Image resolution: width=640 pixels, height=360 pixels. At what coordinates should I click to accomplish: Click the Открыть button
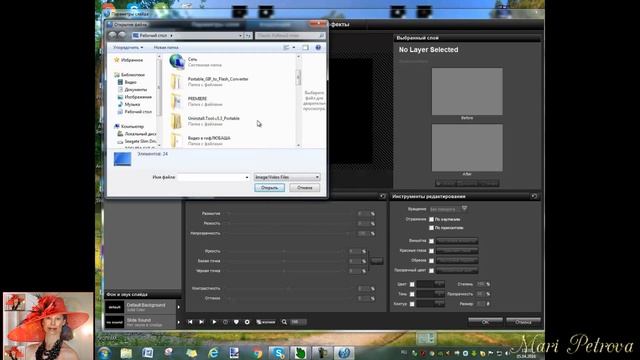[269, 188]
